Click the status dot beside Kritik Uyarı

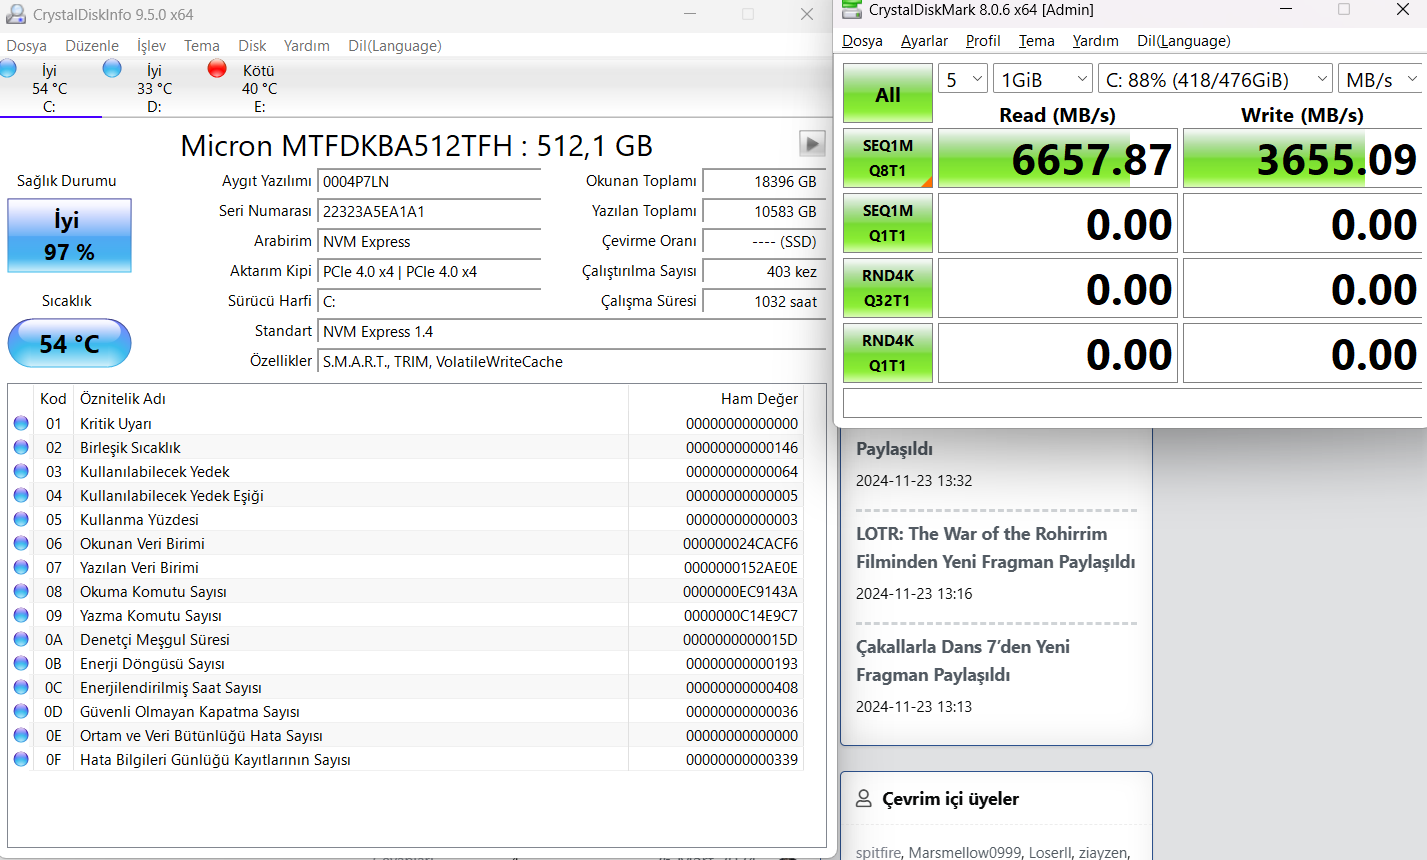(x=21, y=423)
